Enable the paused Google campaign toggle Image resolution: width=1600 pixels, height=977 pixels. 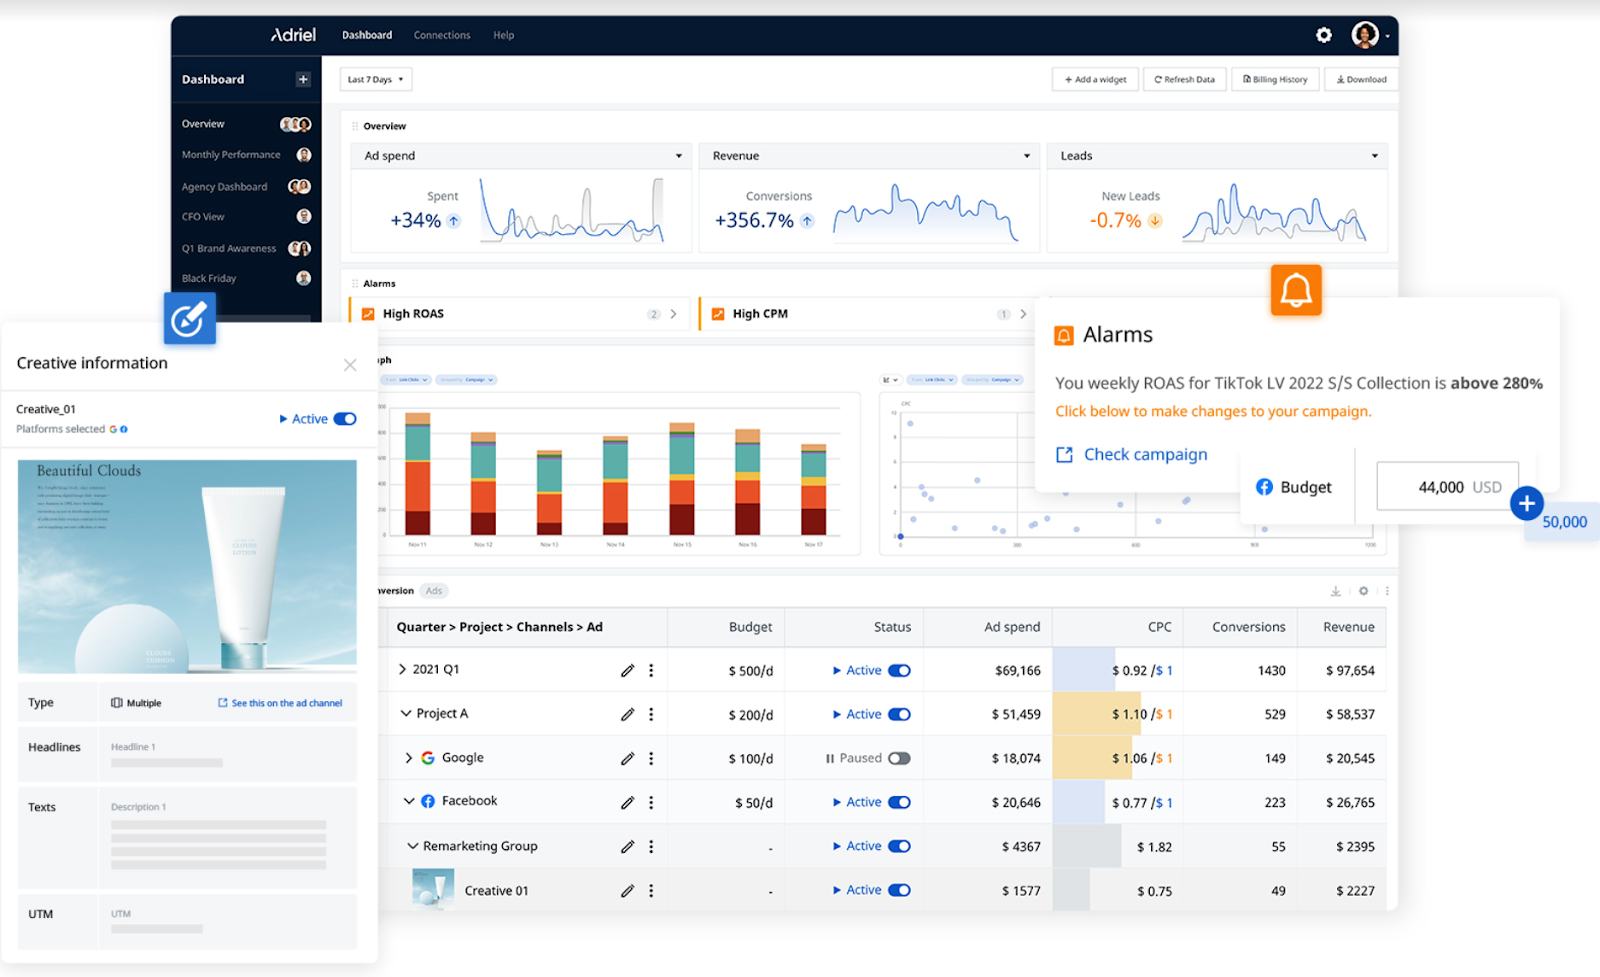click(x=899, y=758)
